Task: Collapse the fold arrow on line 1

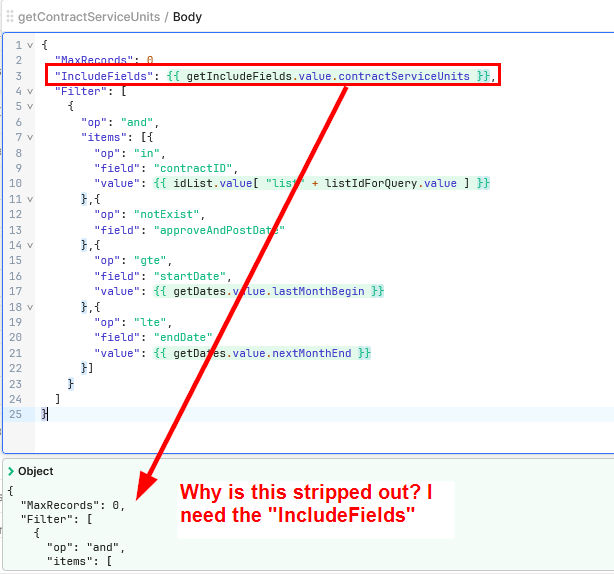Action: 30,45
